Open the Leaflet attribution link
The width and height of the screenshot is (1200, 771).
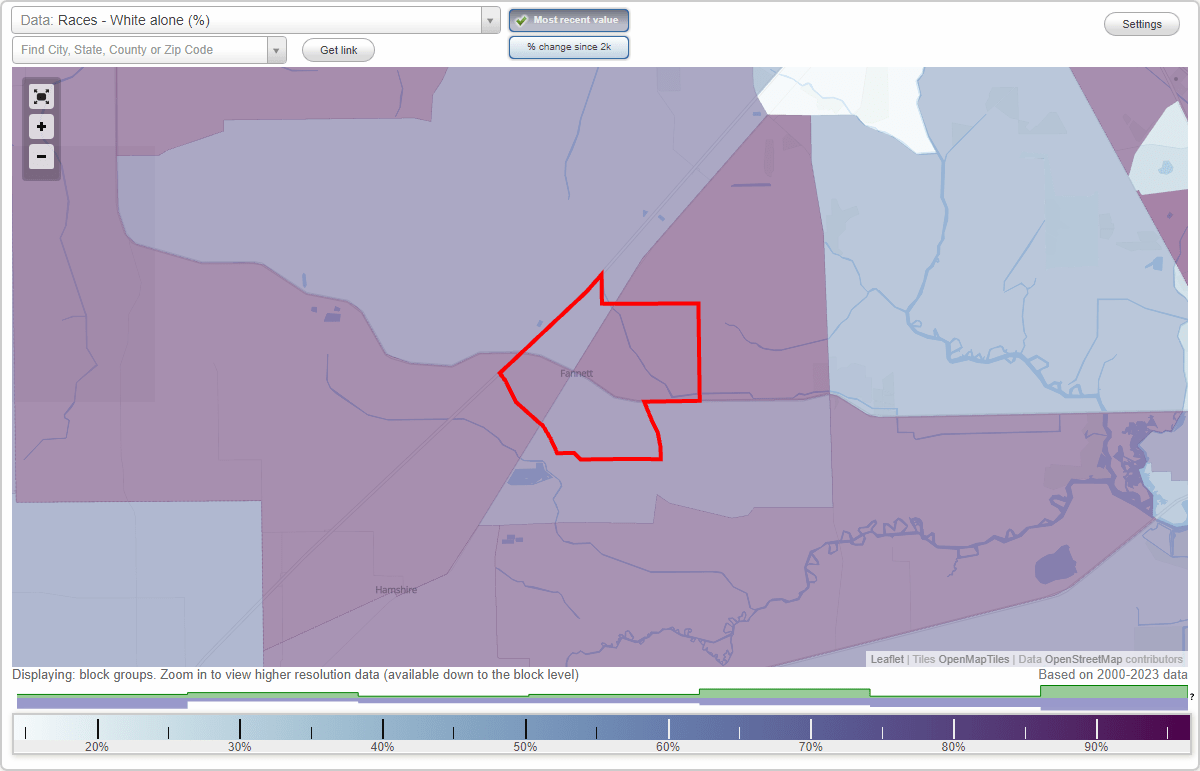click(x=886, y=659)
